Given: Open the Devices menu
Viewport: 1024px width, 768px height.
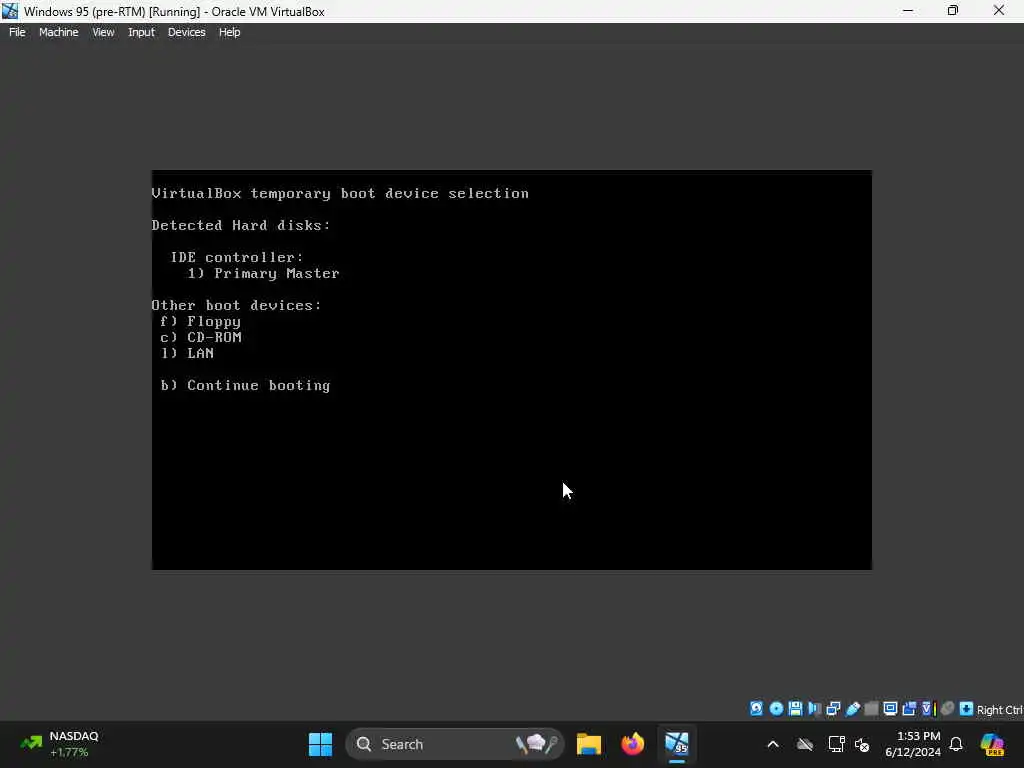Looking at the screenshot, I should point(187,32).
